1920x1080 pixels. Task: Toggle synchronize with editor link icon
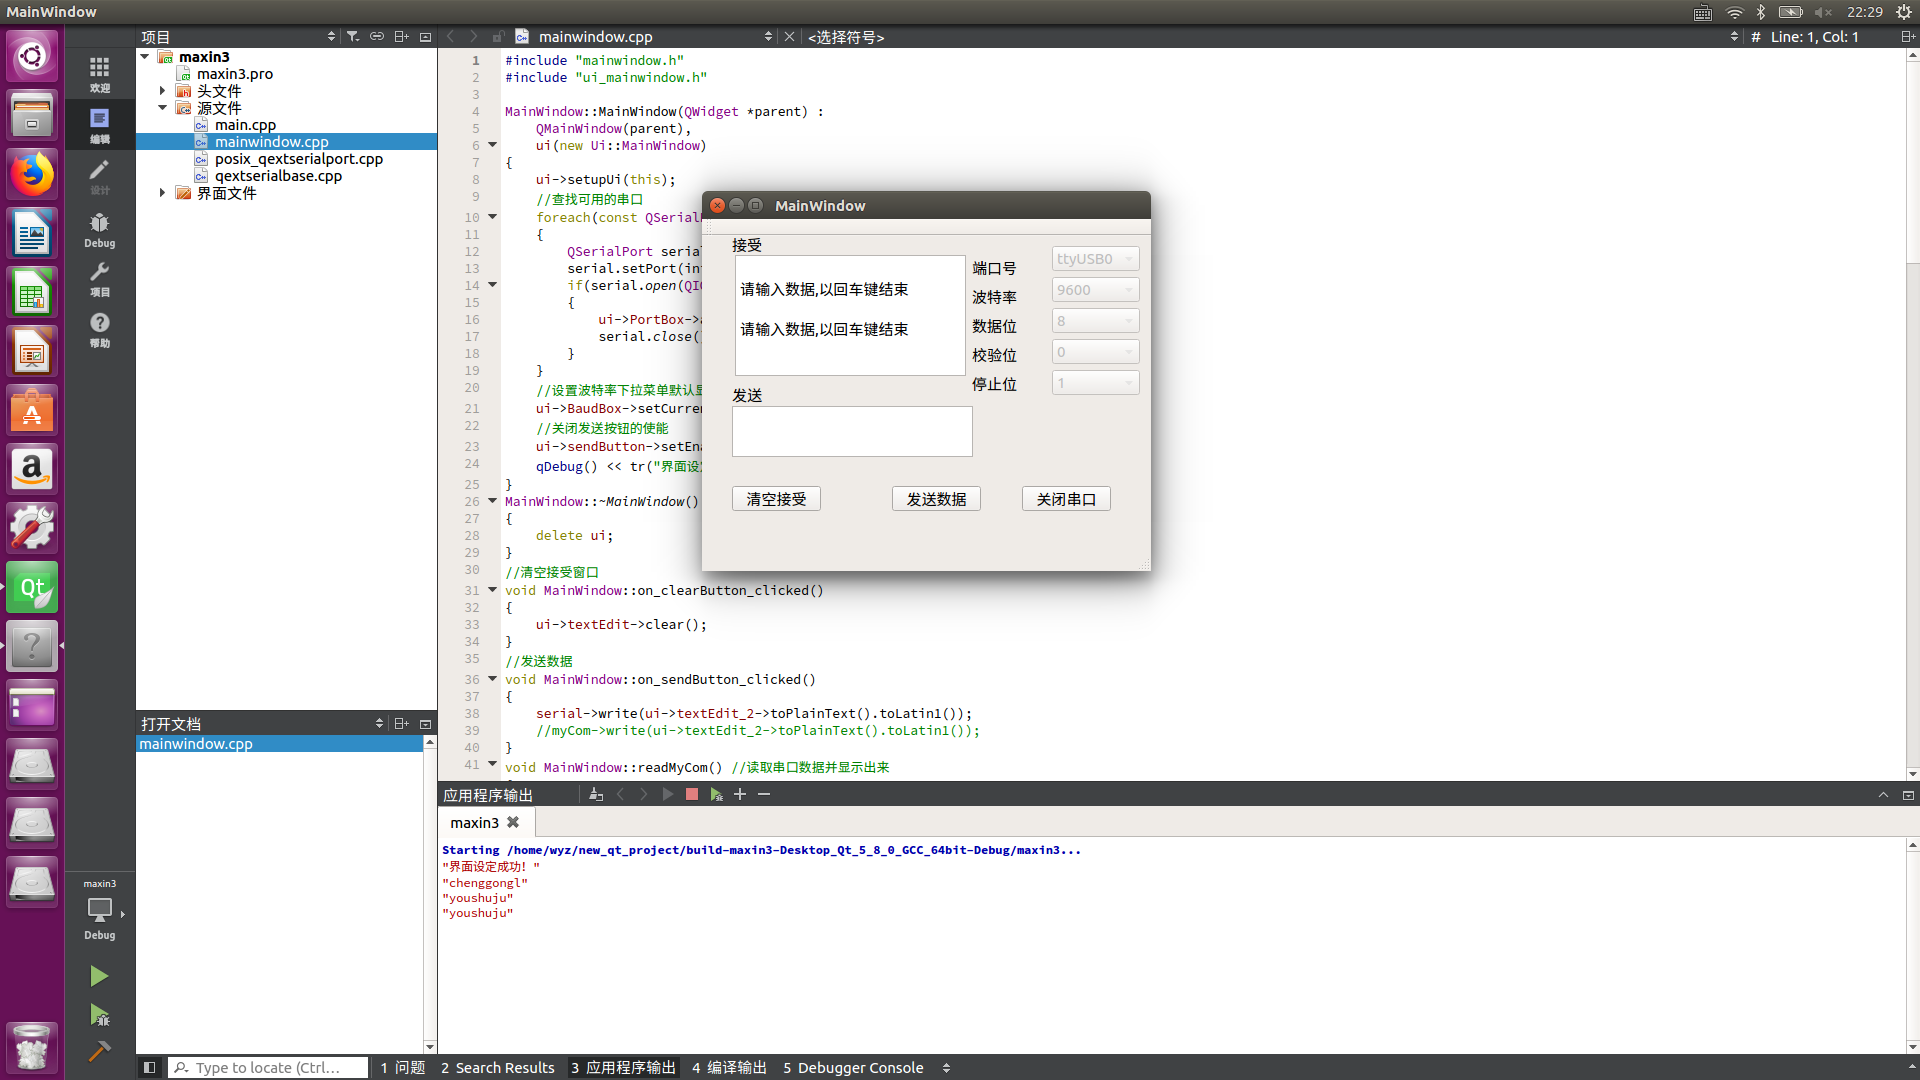(377, 37)
